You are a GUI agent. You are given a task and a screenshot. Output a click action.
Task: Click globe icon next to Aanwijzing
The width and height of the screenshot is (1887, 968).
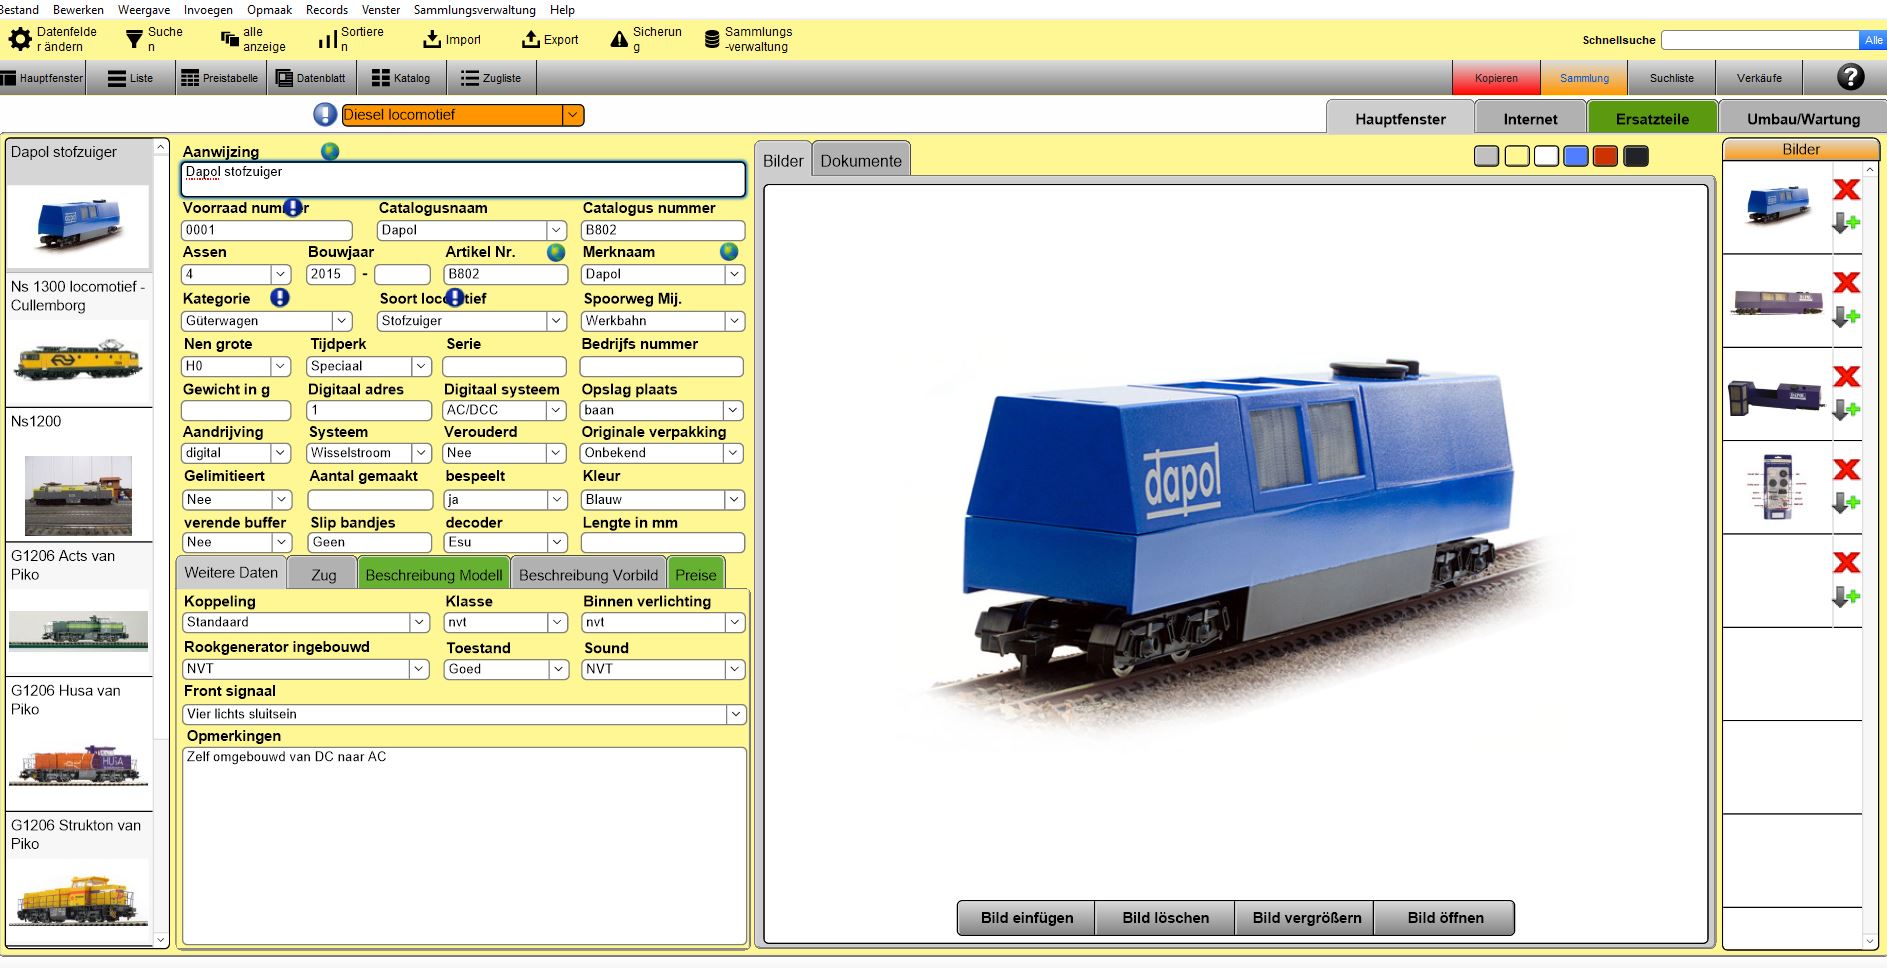coord(330,151)
